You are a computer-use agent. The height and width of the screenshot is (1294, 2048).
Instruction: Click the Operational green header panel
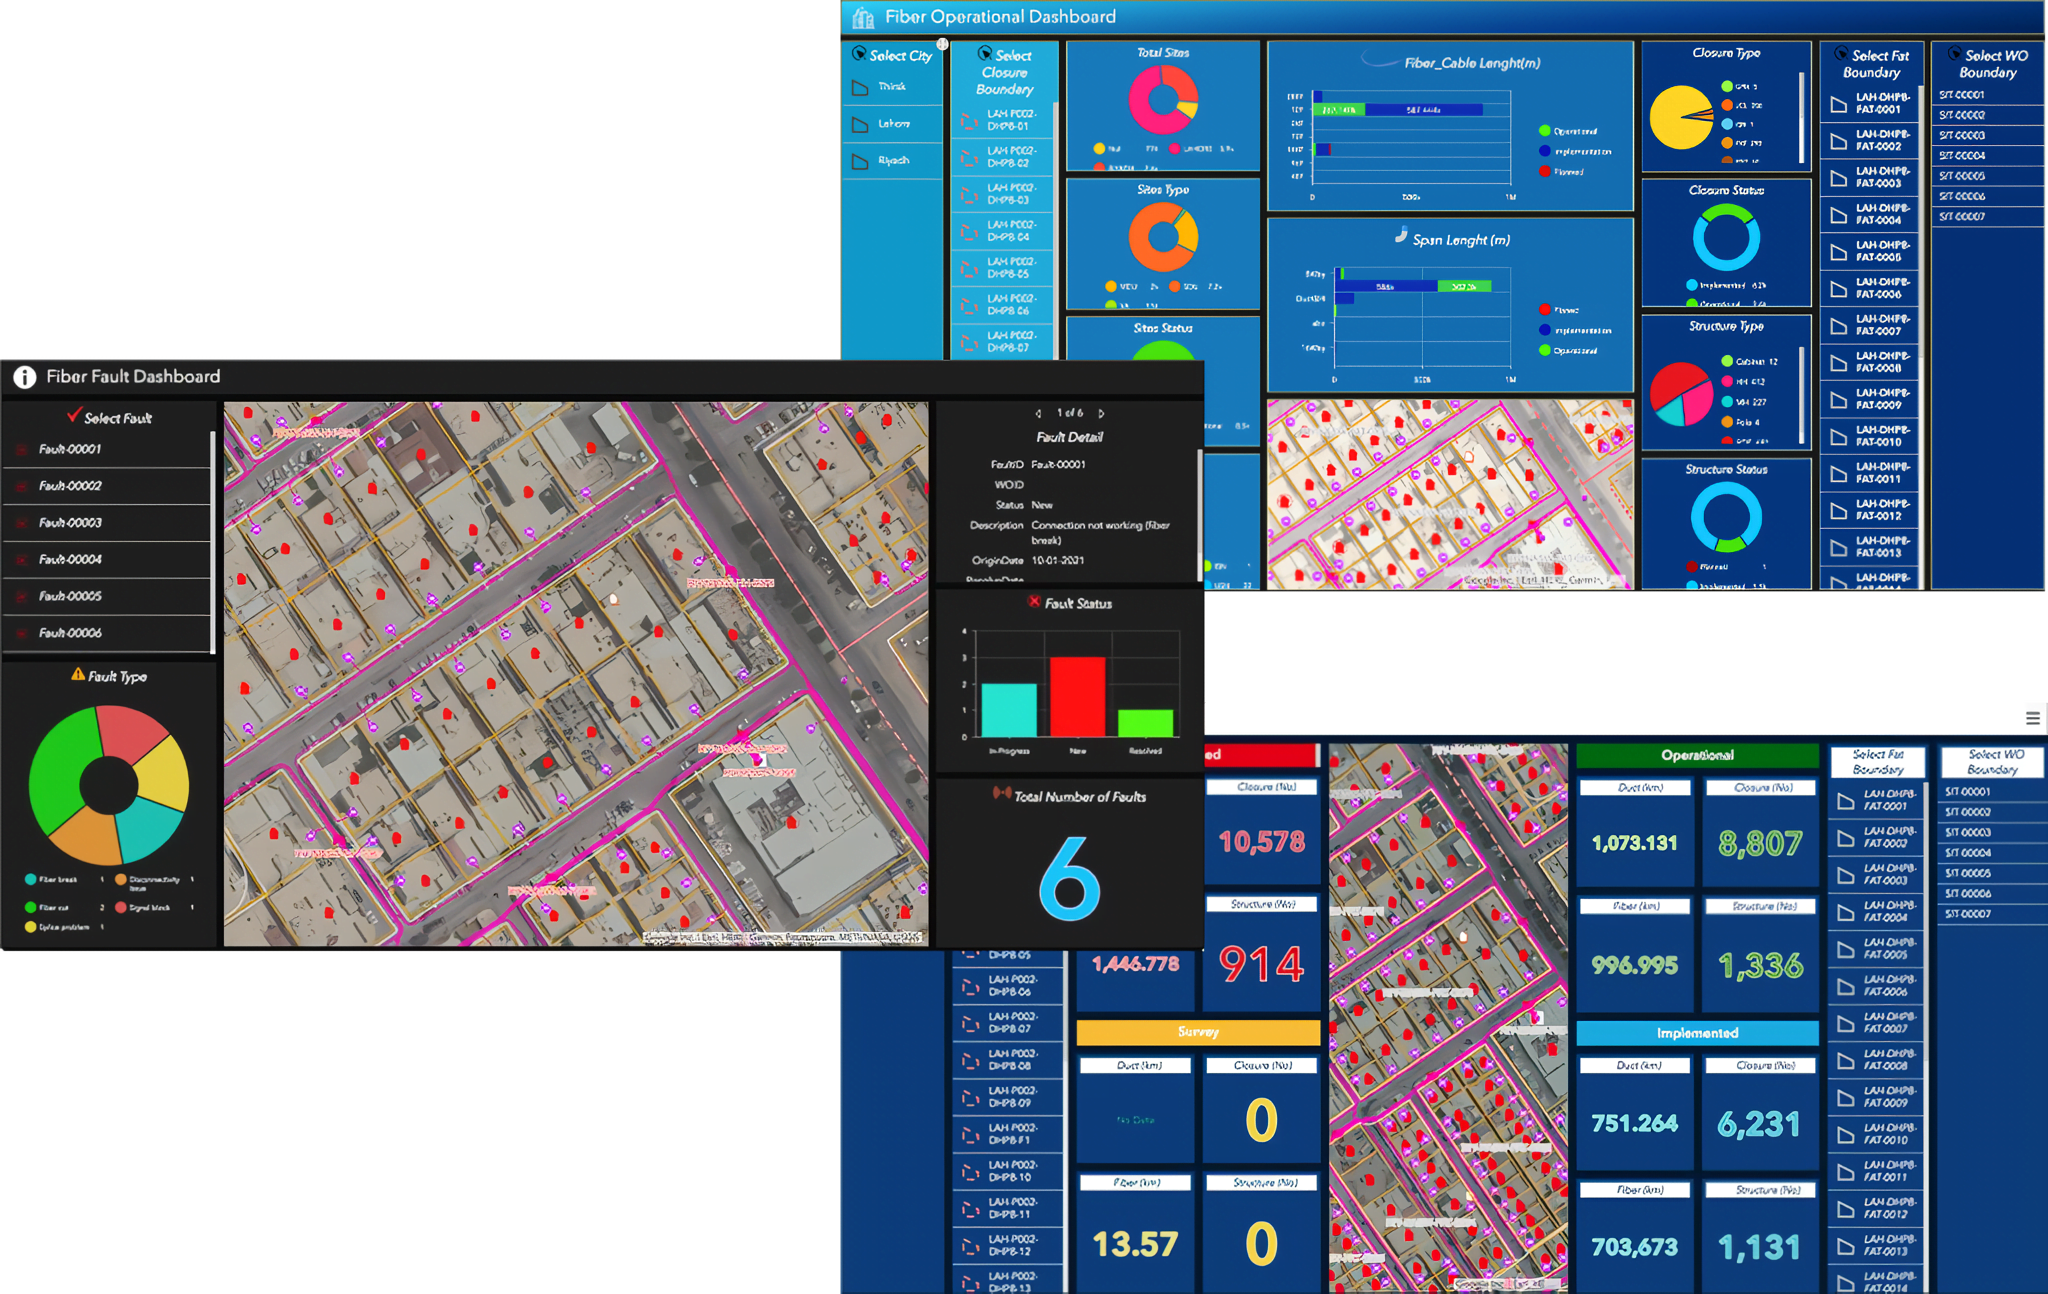[x=1697, y=755]
